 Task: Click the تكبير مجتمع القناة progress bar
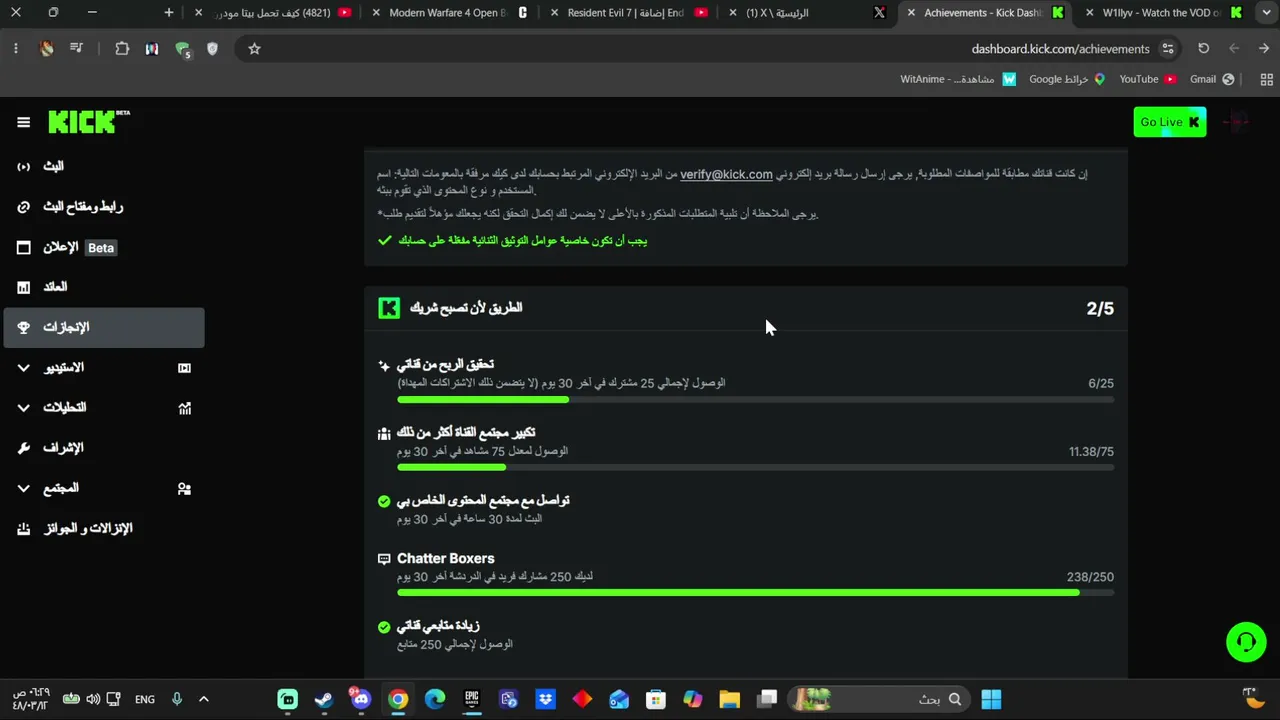click(x=755, y=467)
